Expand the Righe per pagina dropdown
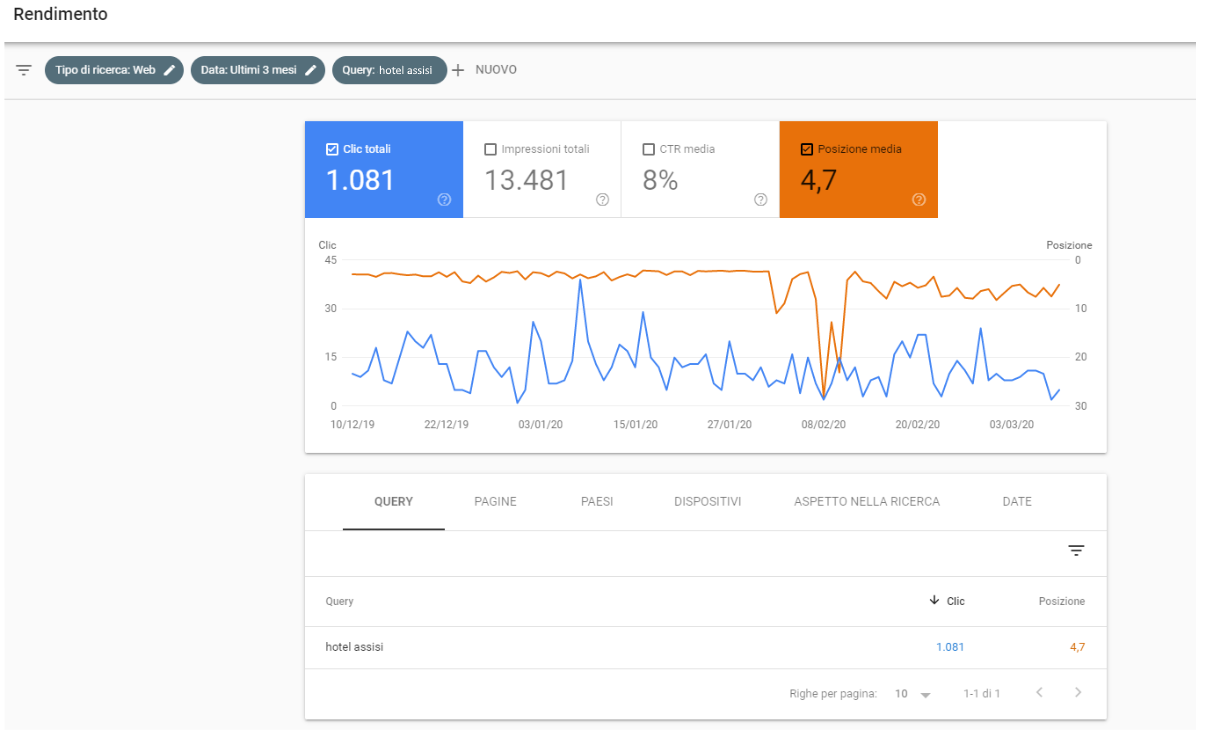This screenshot has height=737, width=1206. tap(912, 693)
